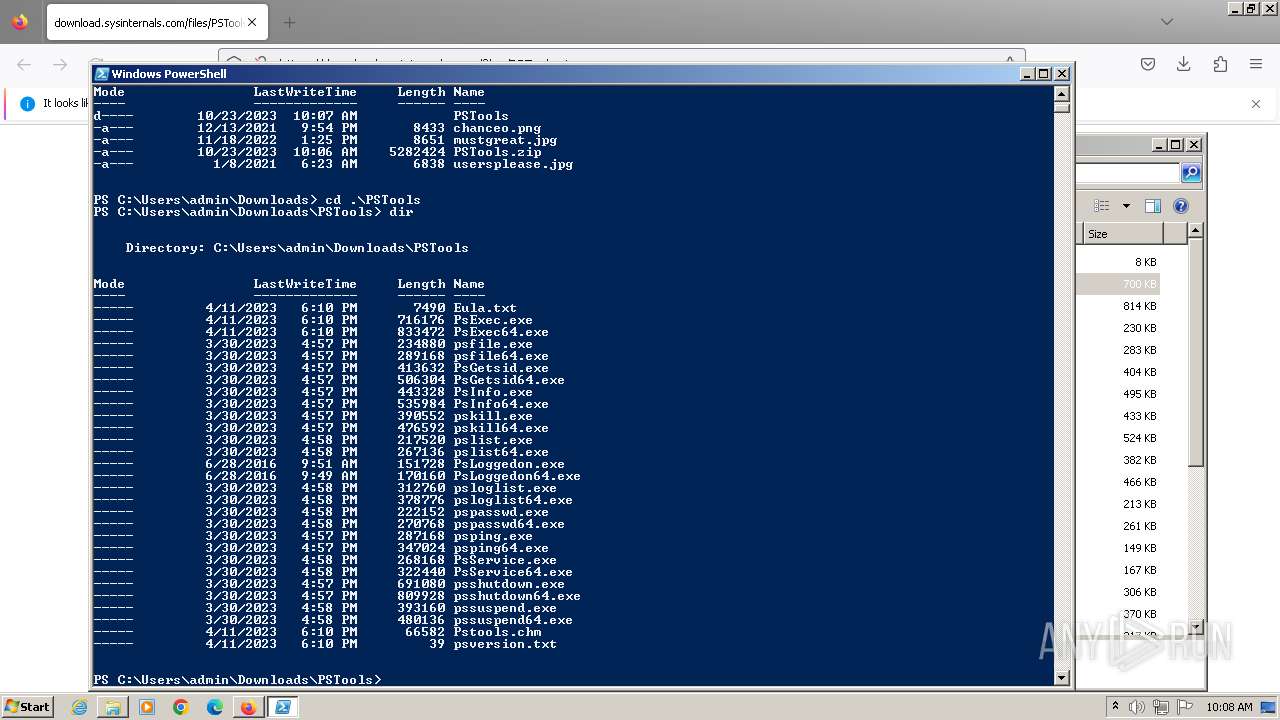Screen dimensions: 1280x720
Task: Click the 10:08 AM taskbar clock
Action: click(x=1229, y=707)
